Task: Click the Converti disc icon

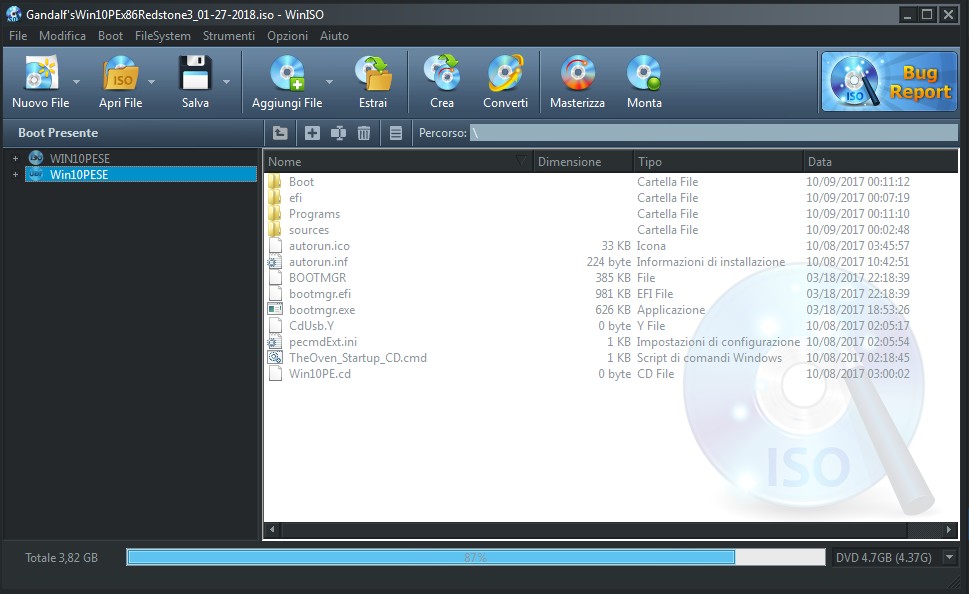Action: [x=506, y=74]
